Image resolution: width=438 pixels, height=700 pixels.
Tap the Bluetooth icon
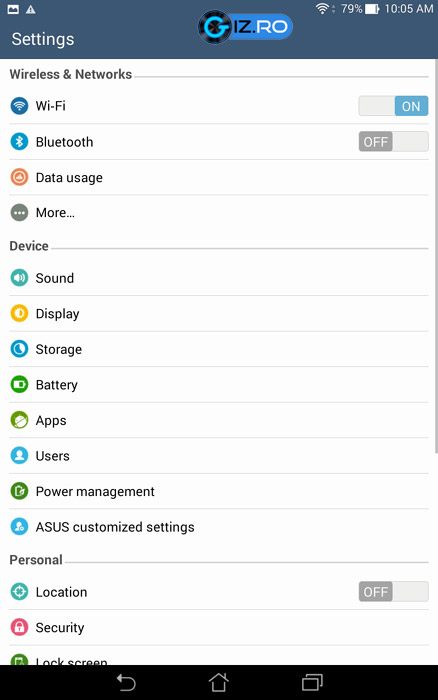tap(19, 142)
